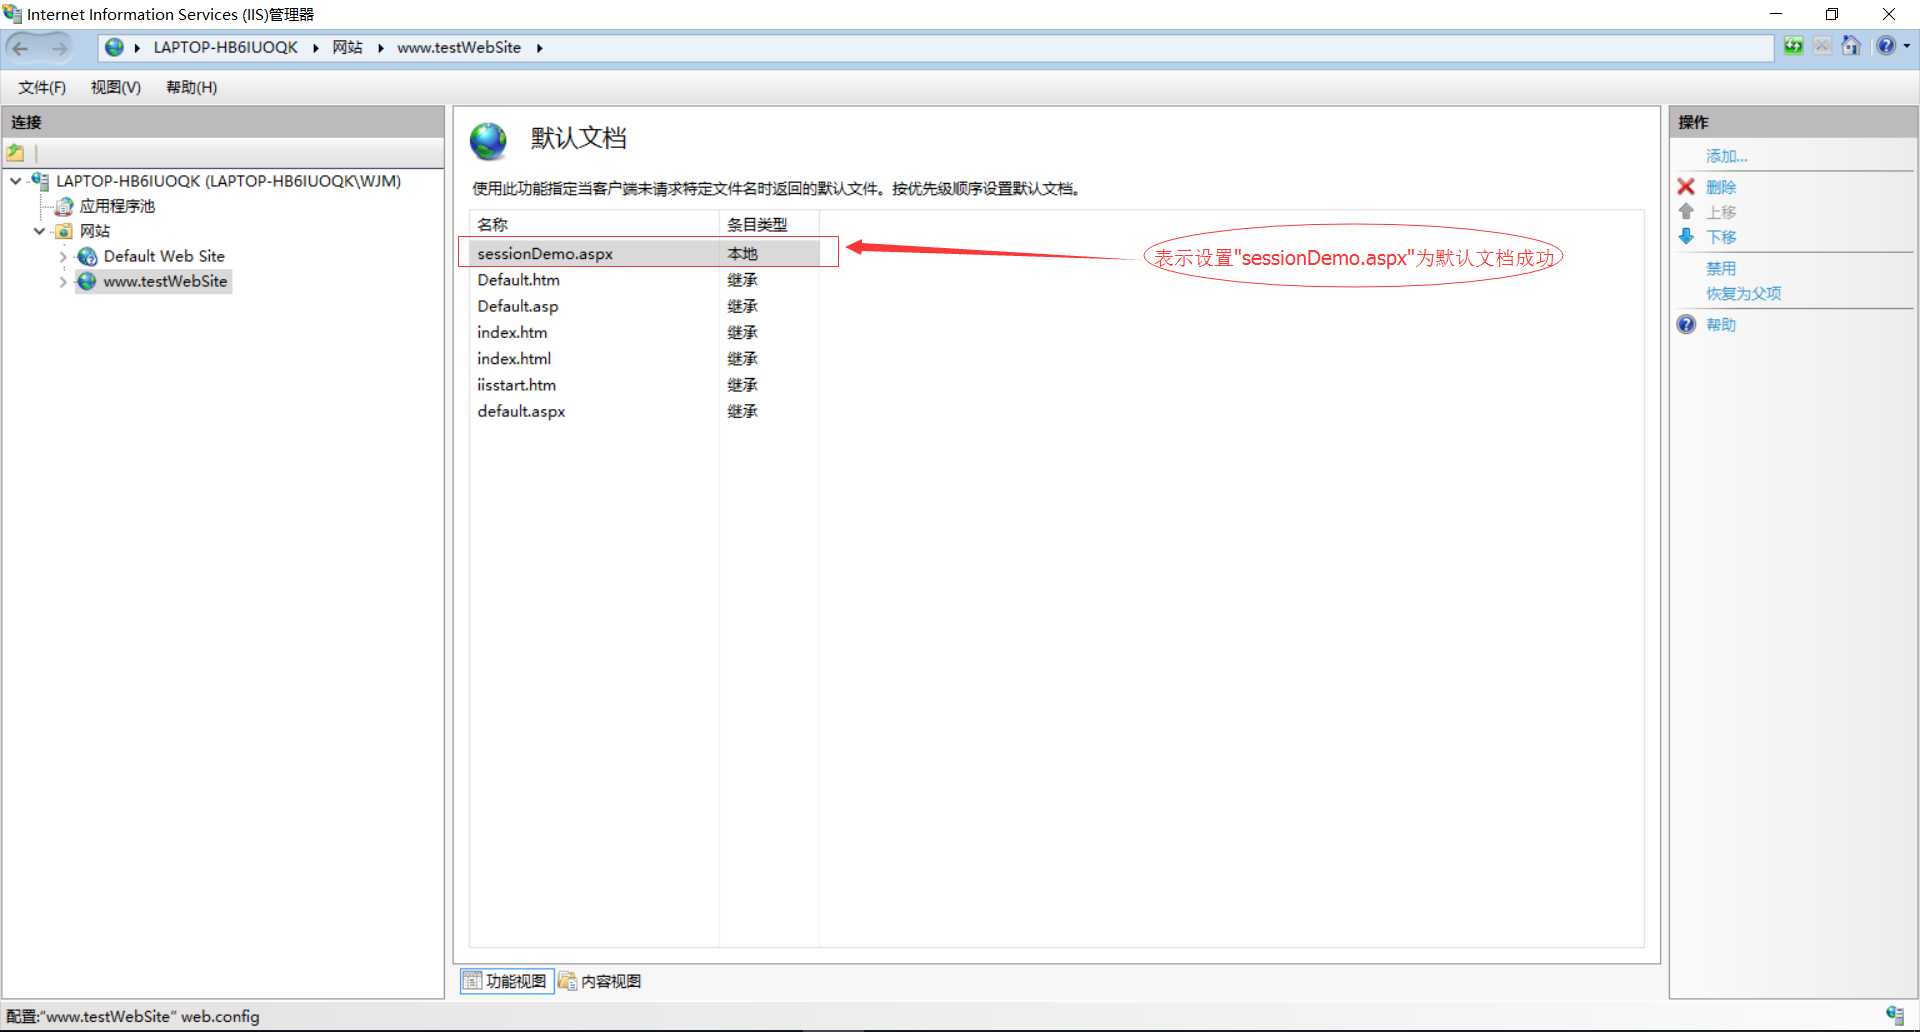This screenshot has height=1032, width=1920.
Task: Click the 恢复为父项 action link
Action: [x=1744, y=294]
